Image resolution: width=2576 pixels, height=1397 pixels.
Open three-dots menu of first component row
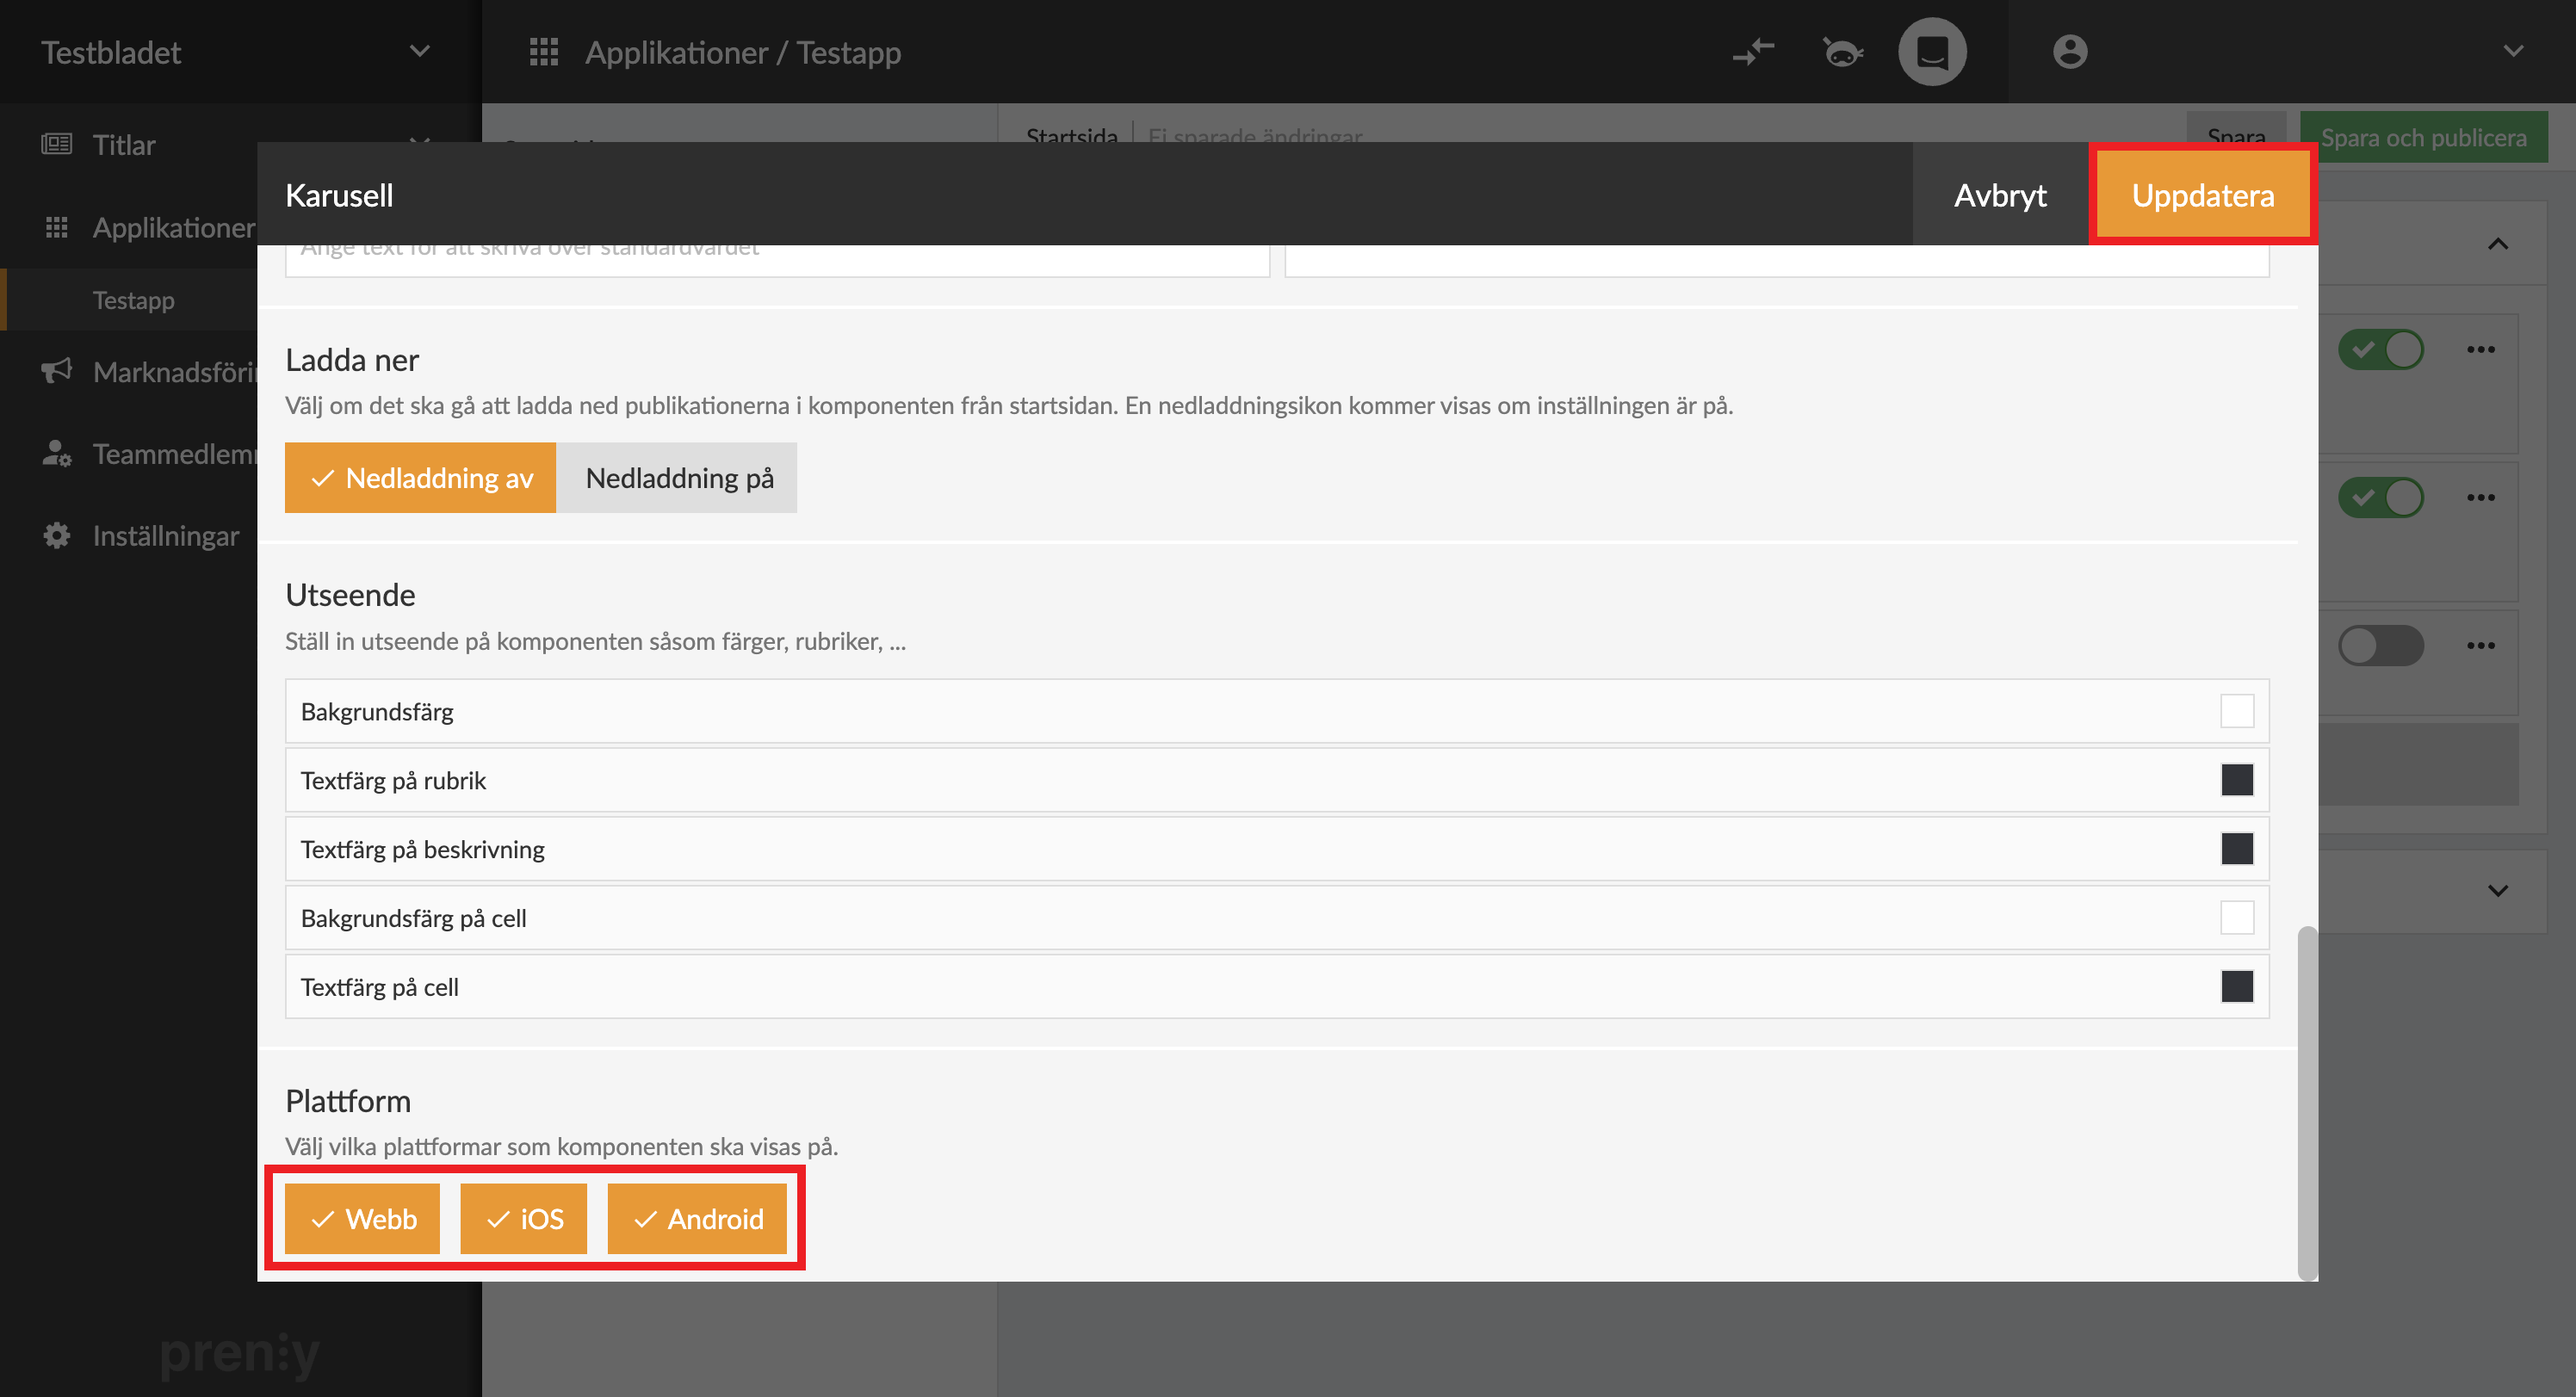[x=2480, y=349]
